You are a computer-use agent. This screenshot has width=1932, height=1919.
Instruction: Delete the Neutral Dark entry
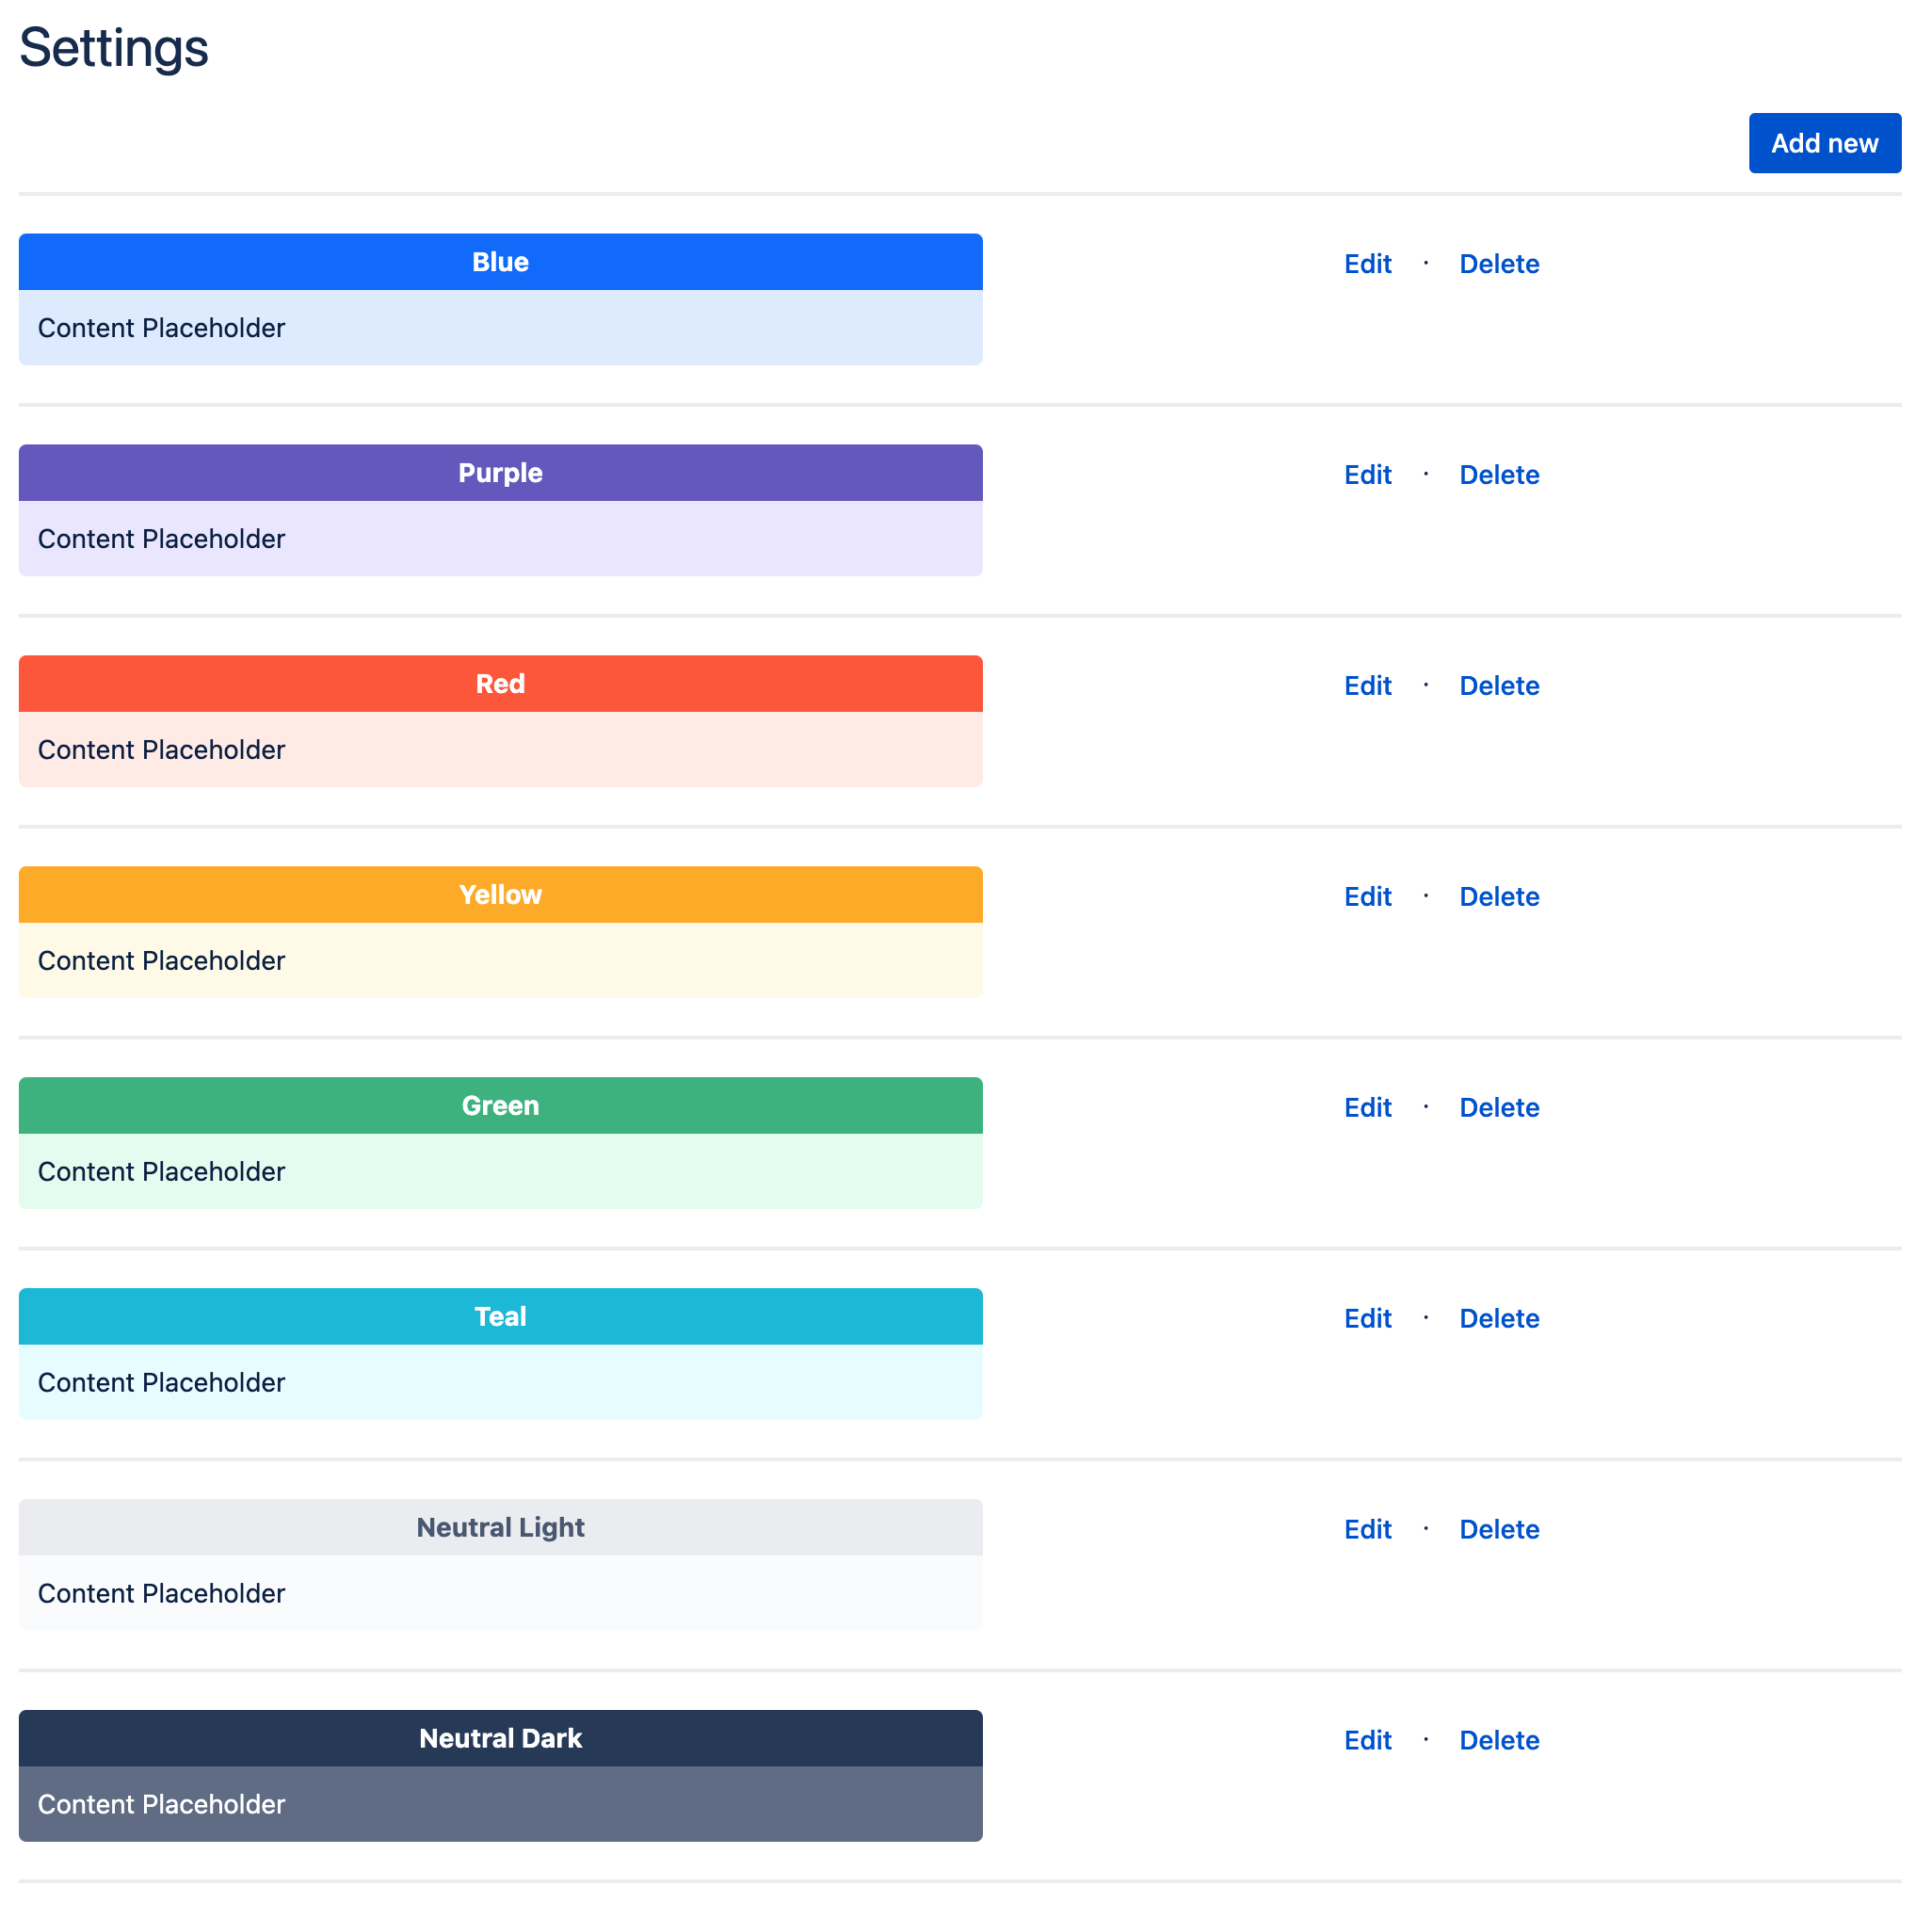(x=1498, y=1740)
